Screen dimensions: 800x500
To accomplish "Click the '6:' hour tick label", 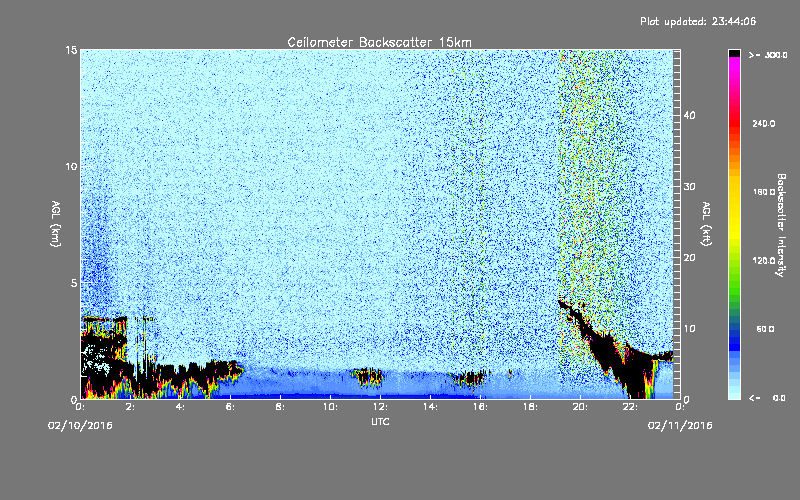I will click(x=231, y=407).
